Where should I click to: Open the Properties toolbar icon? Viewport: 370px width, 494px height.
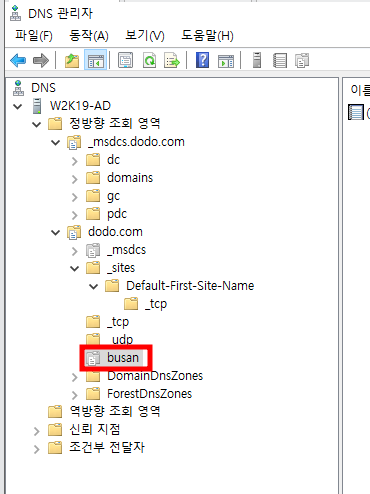click(x=125, y=60)
